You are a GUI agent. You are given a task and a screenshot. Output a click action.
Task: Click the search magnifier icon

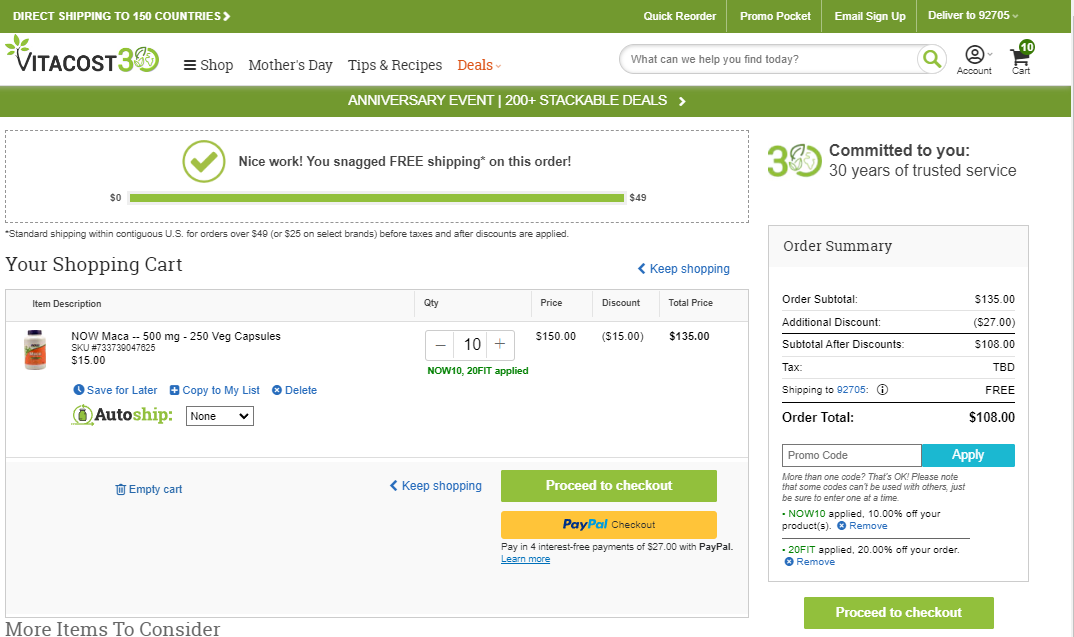tap(932, 59)
